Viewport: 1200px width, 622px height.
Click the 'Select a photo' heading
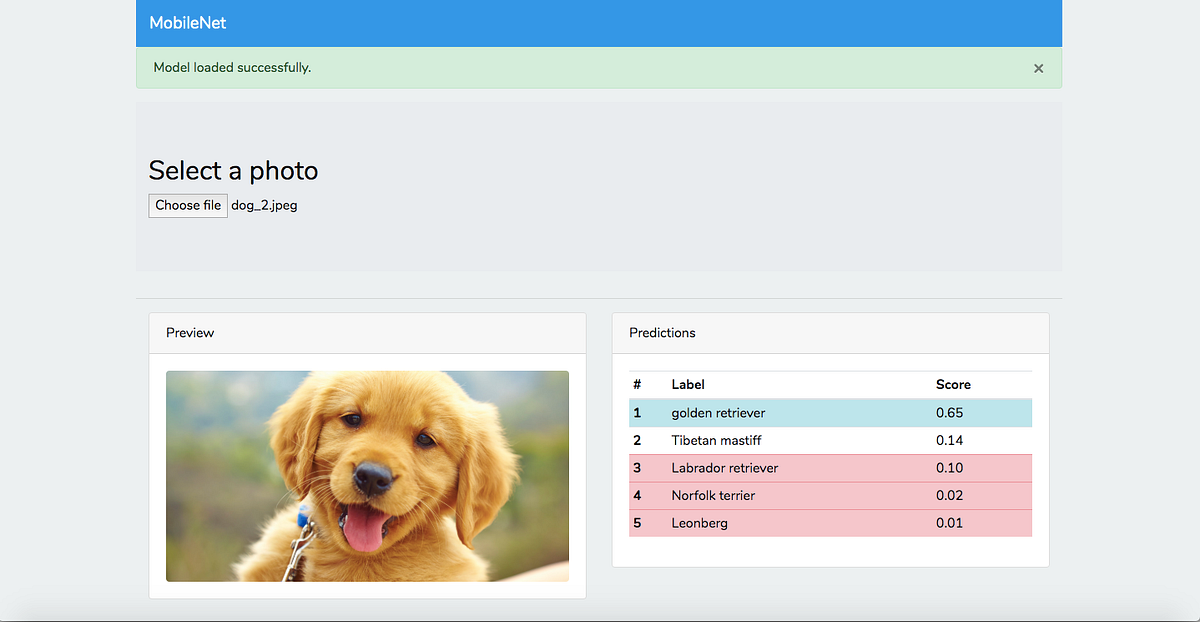coord(233,171)
